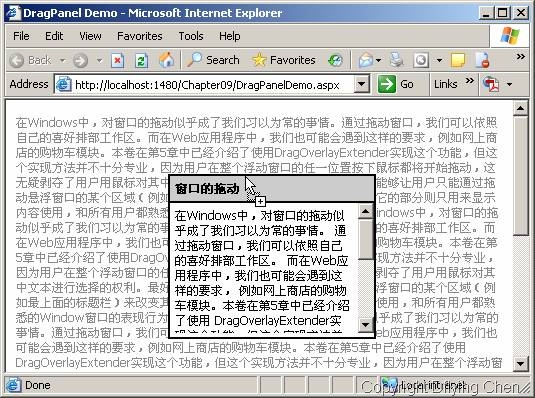The height and width of the screenshot is (398, 535).
Task: Click the toolbar icon right of Print
Action: [421, 61]
